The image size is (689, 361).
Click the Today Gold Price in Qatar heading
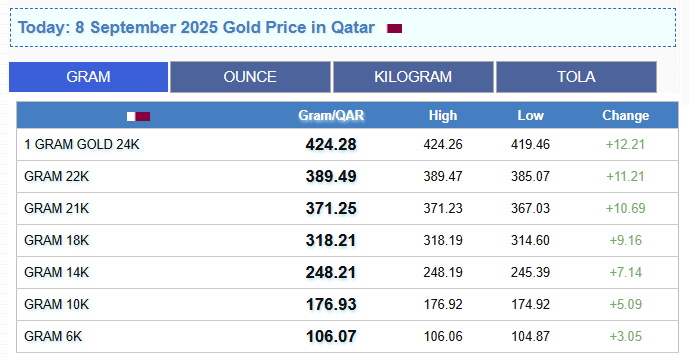point(196,27)
